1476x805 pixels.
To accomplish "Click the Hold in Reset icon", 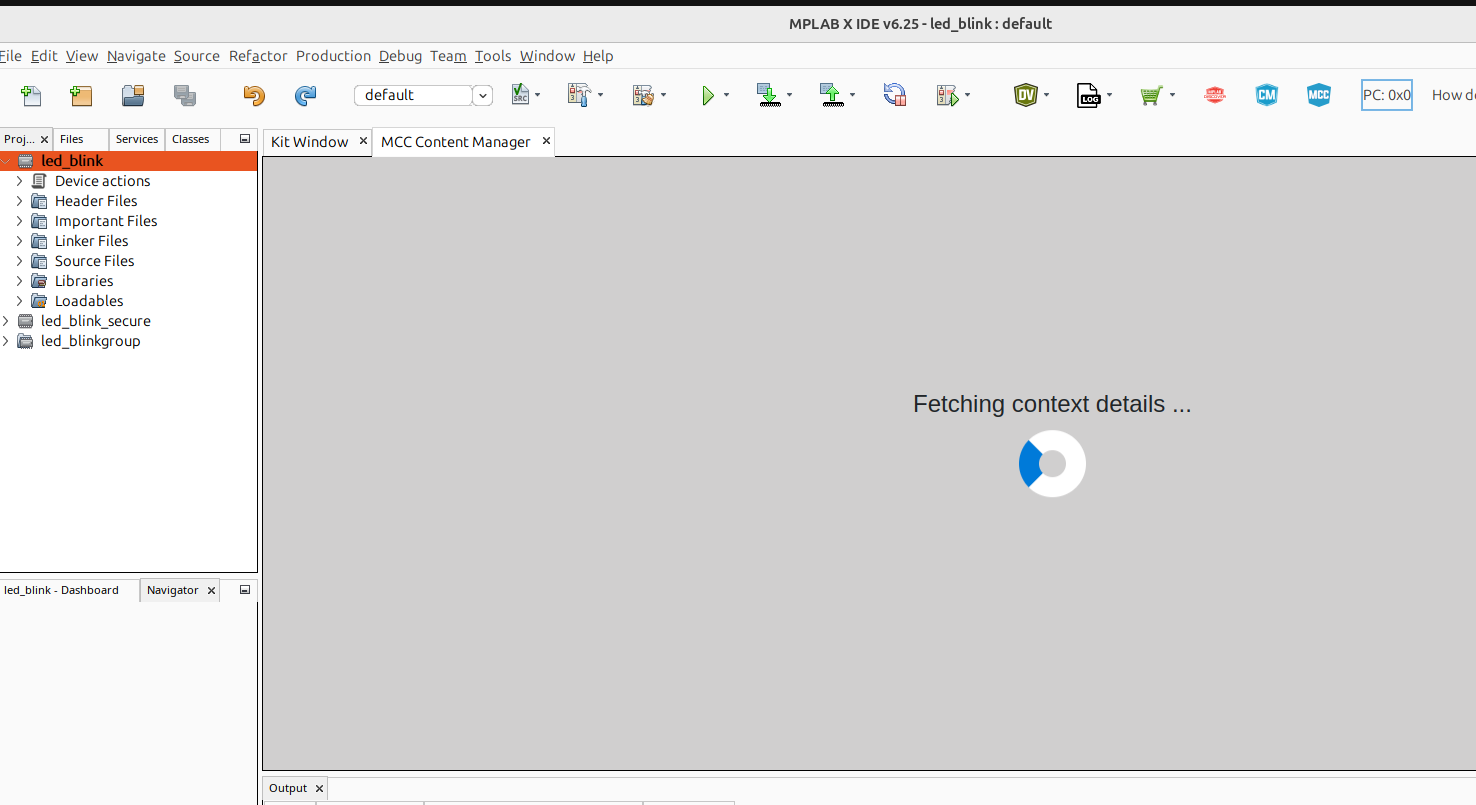I will coord(895,95).
